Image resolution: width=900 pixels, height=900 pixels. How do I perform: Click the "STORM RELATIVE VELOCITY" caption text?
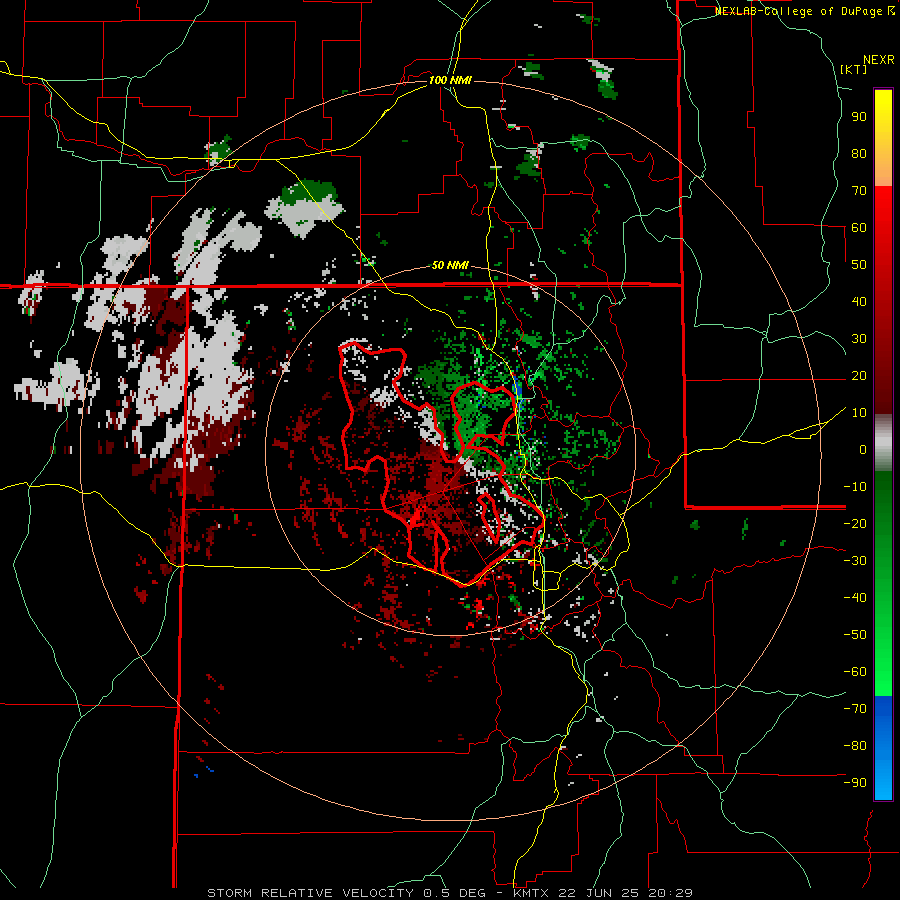(x=310, y=893)
